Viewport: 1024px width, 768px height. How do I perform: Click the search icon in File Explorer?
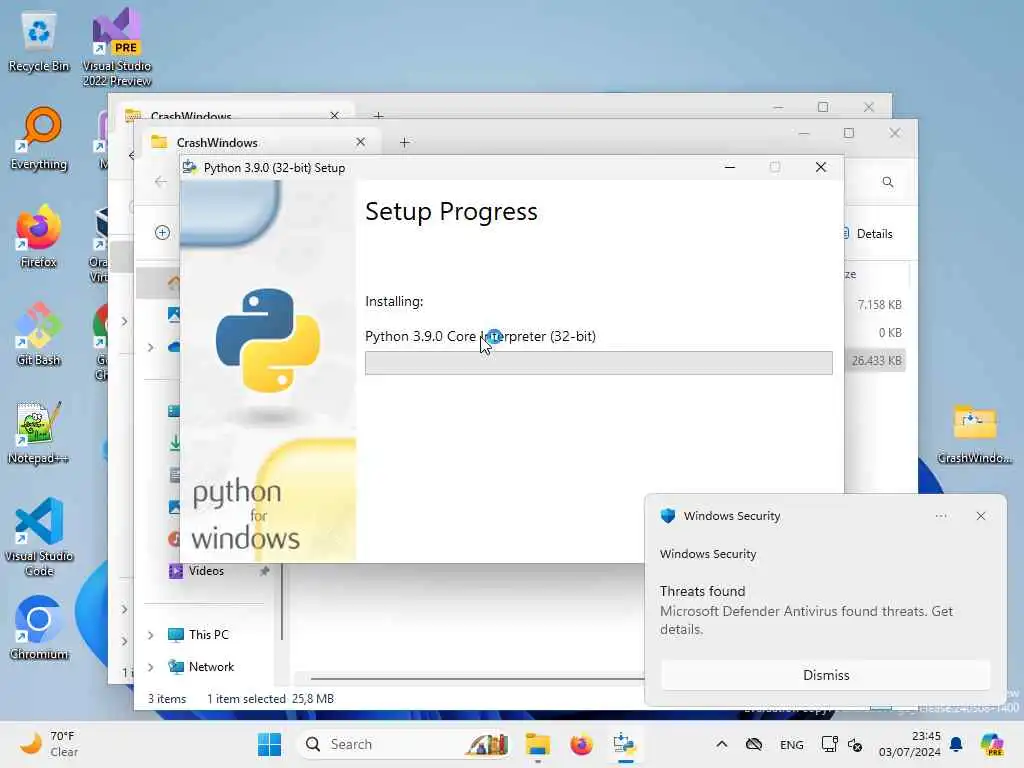click(888, 182)
